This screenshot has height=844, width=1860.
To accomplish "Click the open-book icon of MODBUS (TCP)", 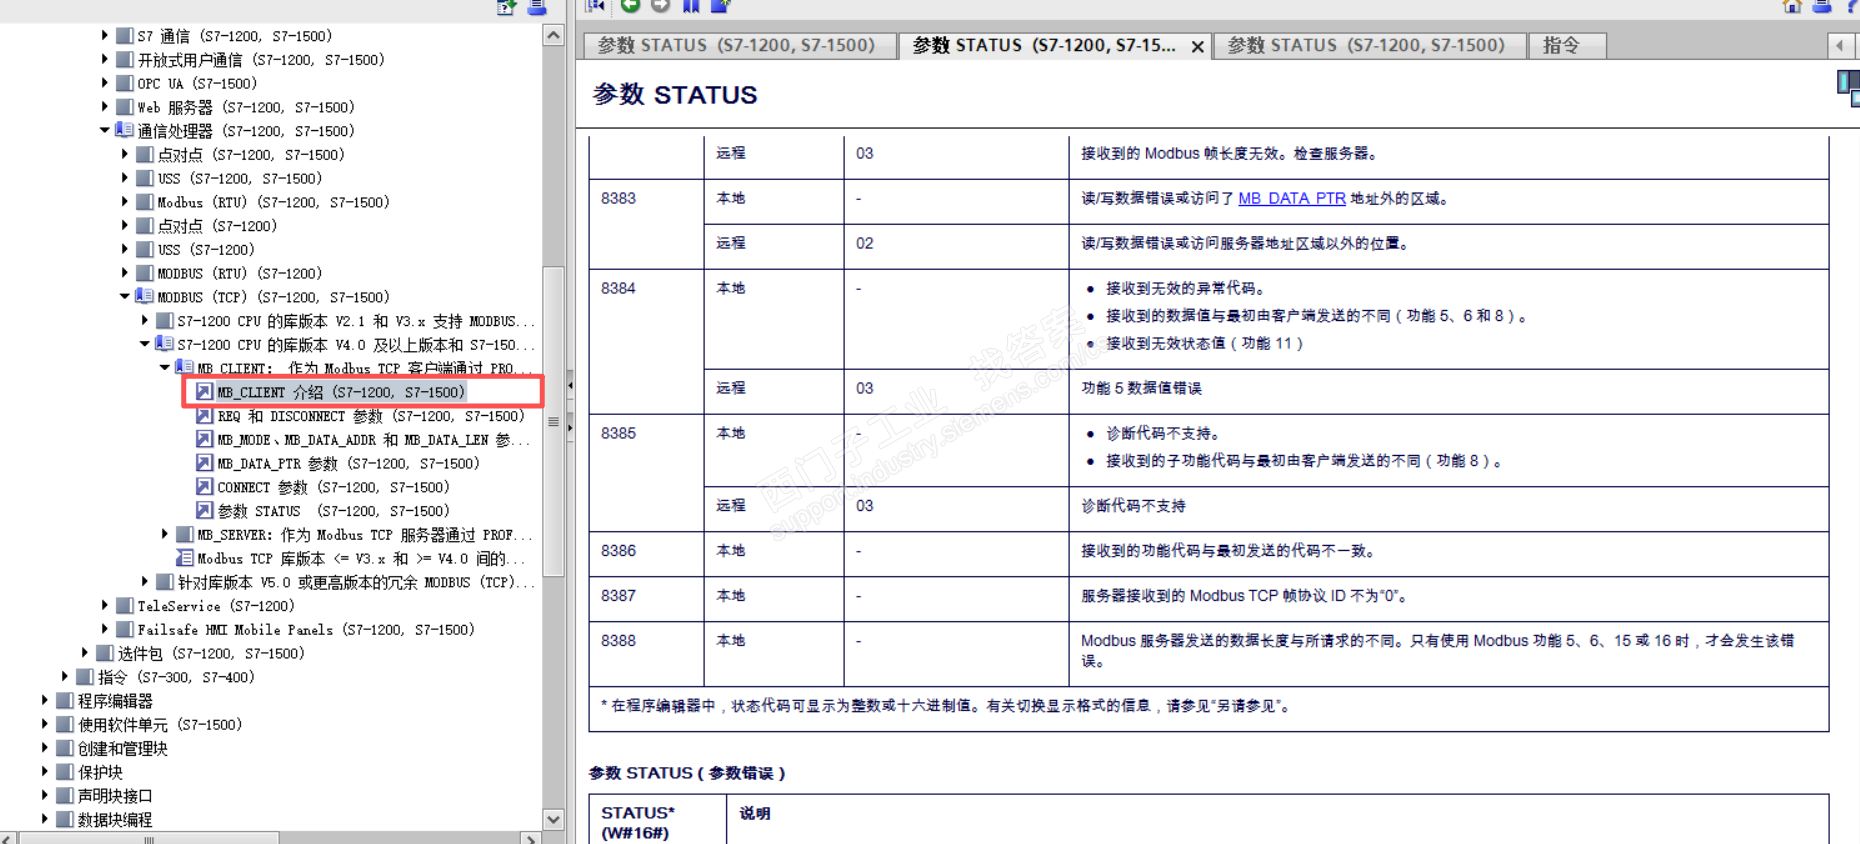I will (x=144, y=296).
